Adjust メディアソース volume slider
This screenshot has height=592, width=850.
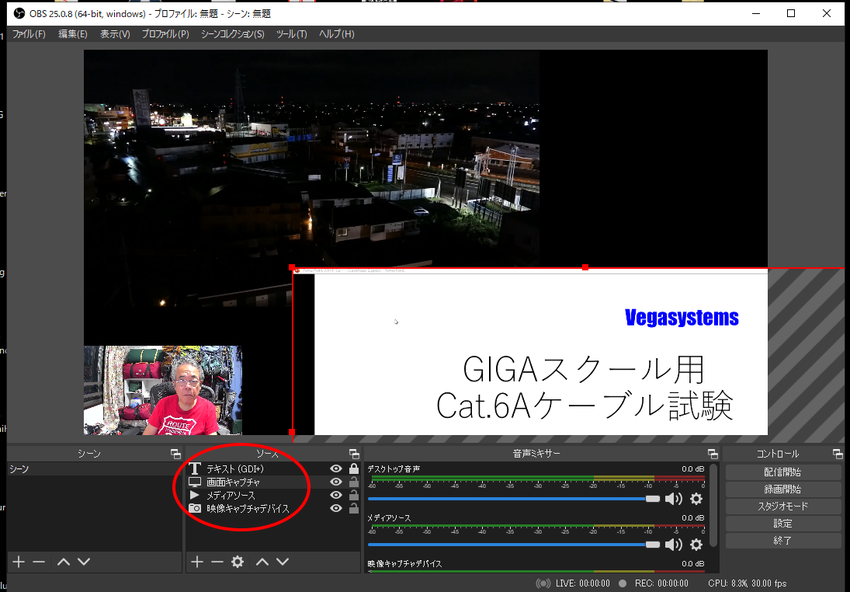click(514, 544)
